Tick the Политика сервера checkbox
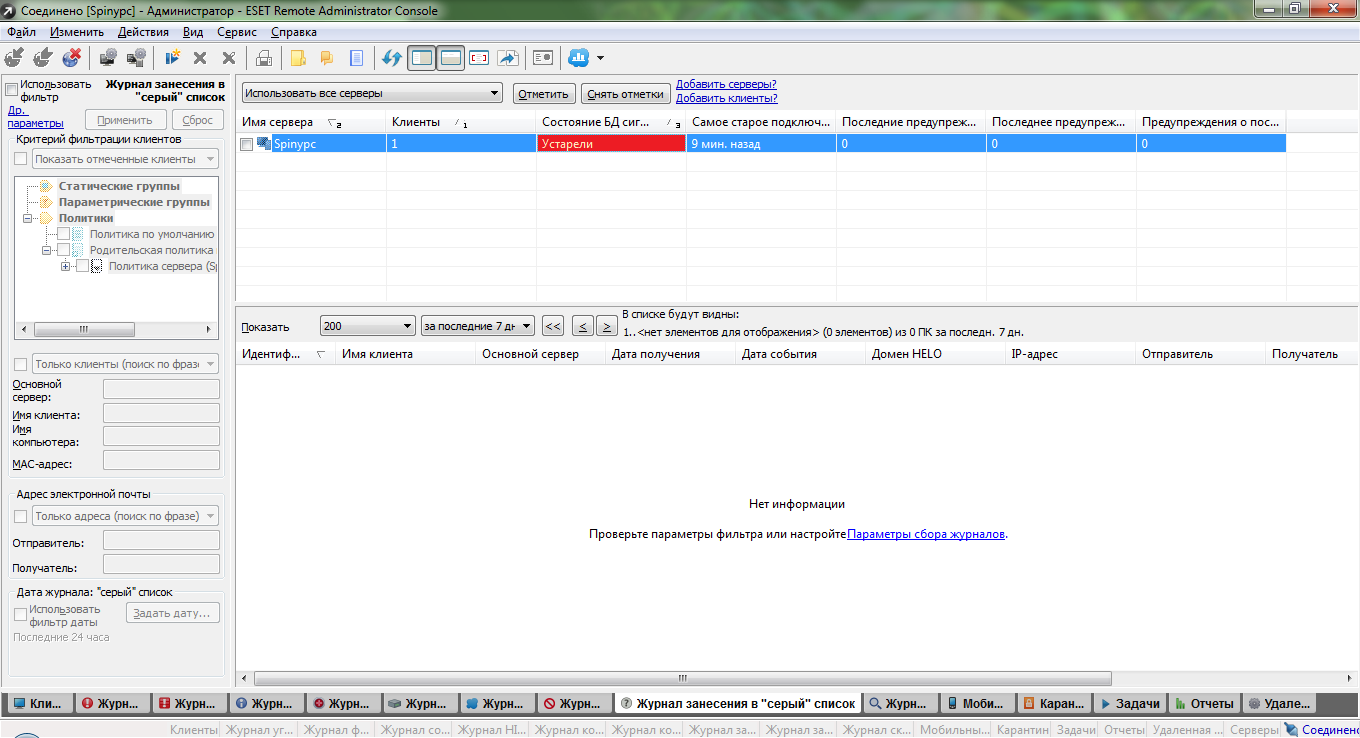The height and width of the screenshot is (738, 1360). coord(82,266)
